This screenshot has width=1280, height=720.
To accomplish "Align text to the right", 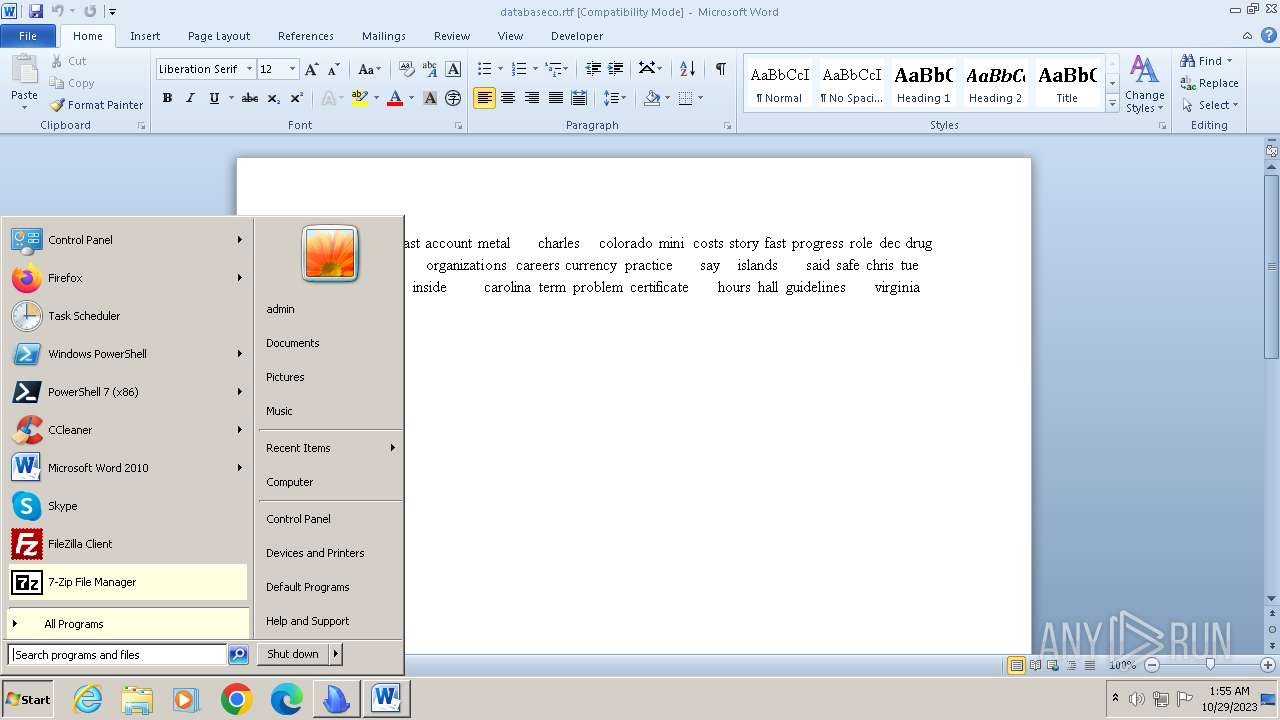I will [531, 98].
